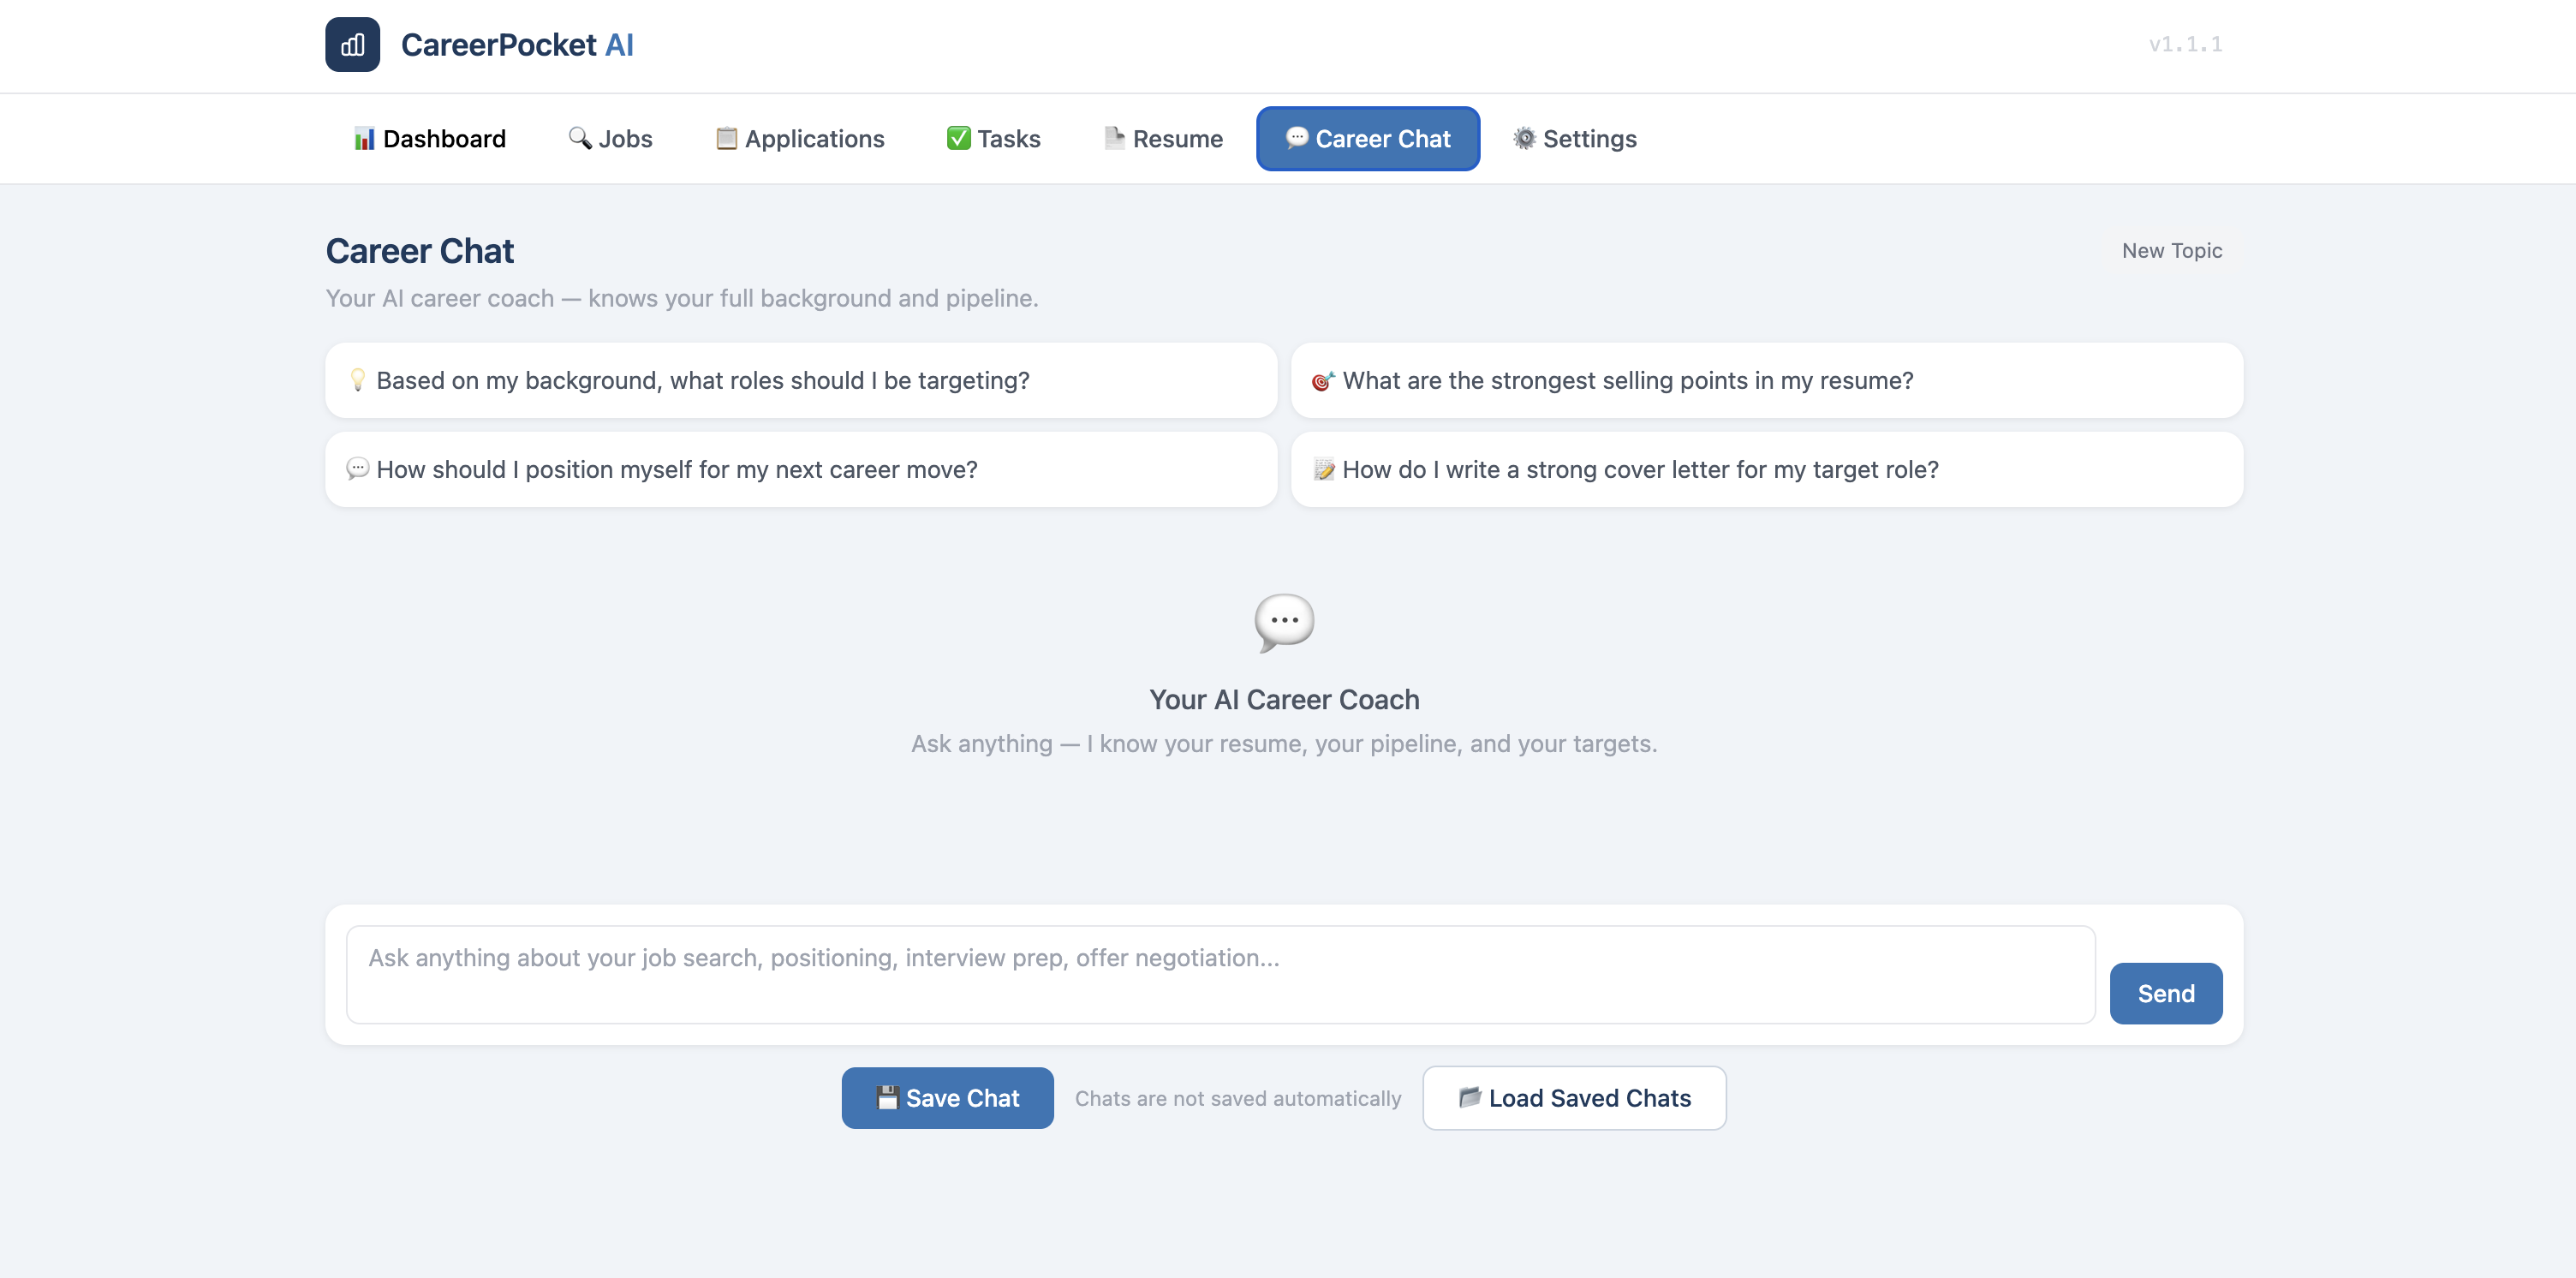The width and height of the screenshot is (2576, 1278).
Task: Click the Career Chat tab
Action: [1368, 139]
